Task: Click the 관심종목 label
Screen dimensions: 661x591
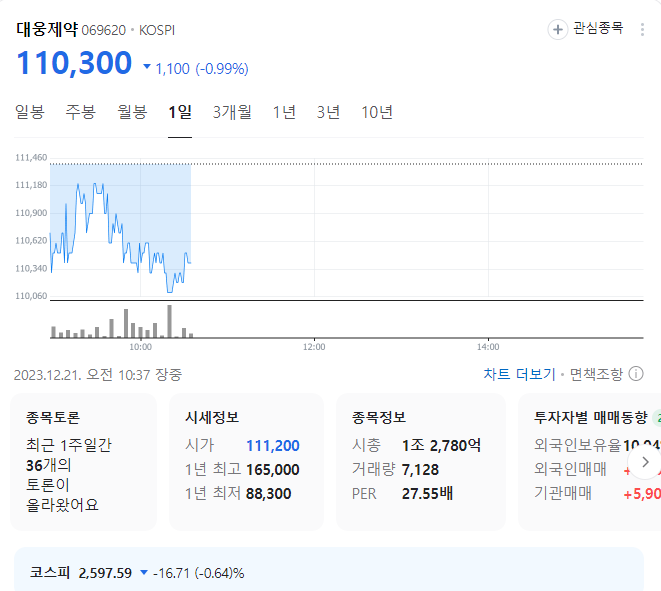Action: (598, 28)
